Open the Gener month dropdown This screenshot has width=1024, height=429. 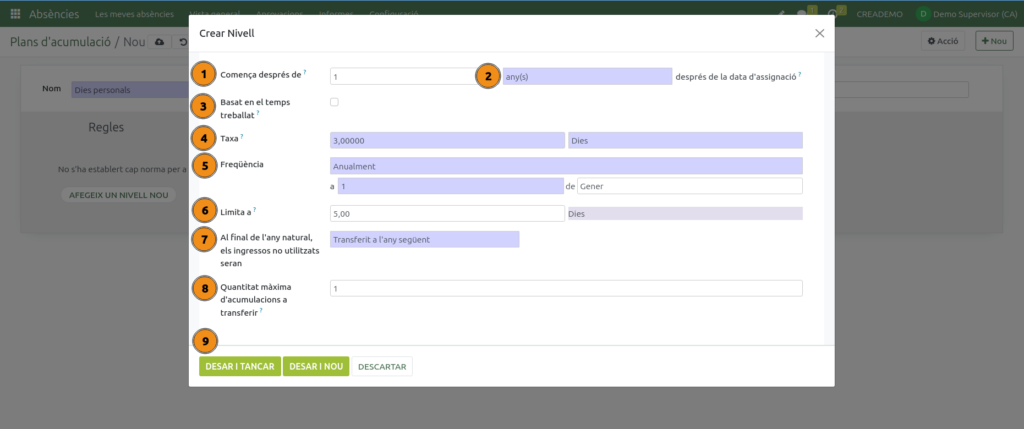pyautogui.click(x=689, y=186)
